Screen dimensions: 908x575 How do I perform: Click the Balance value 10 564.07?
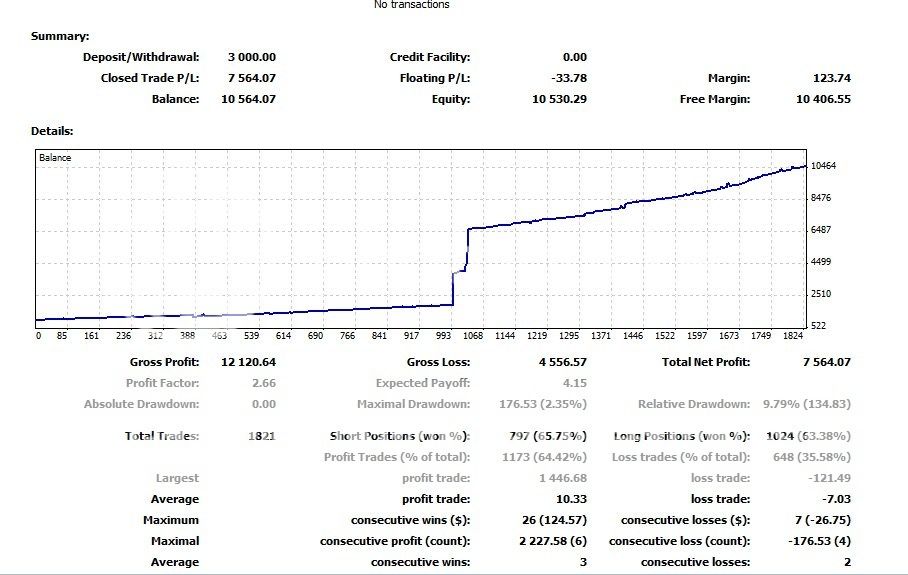point(248,99)
